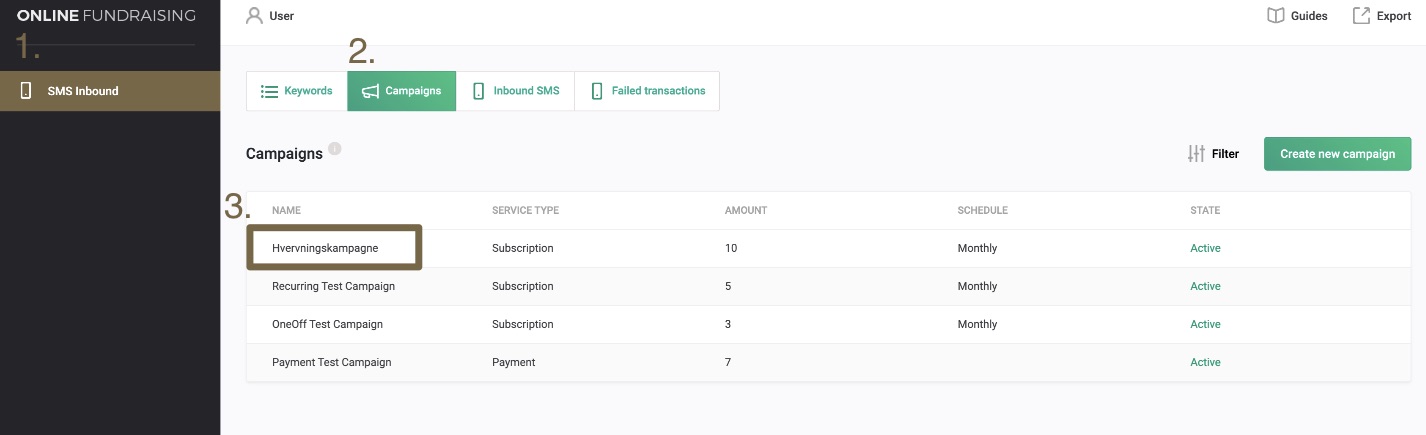Click the Filter sliders icon
Image resolution: width=1426 pixels, height=435 pixels.
[x=1196, y=154]
